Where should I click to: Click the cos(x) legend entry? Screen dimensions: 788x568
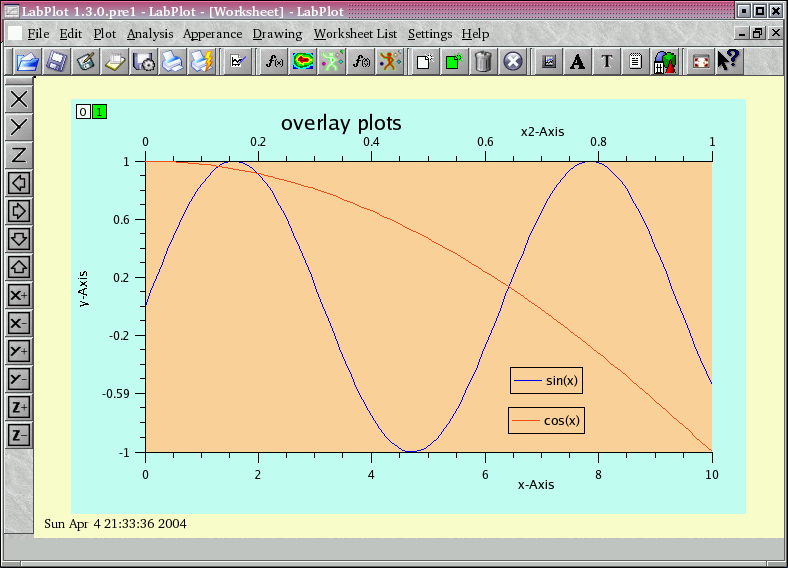(x=546, y=421)
